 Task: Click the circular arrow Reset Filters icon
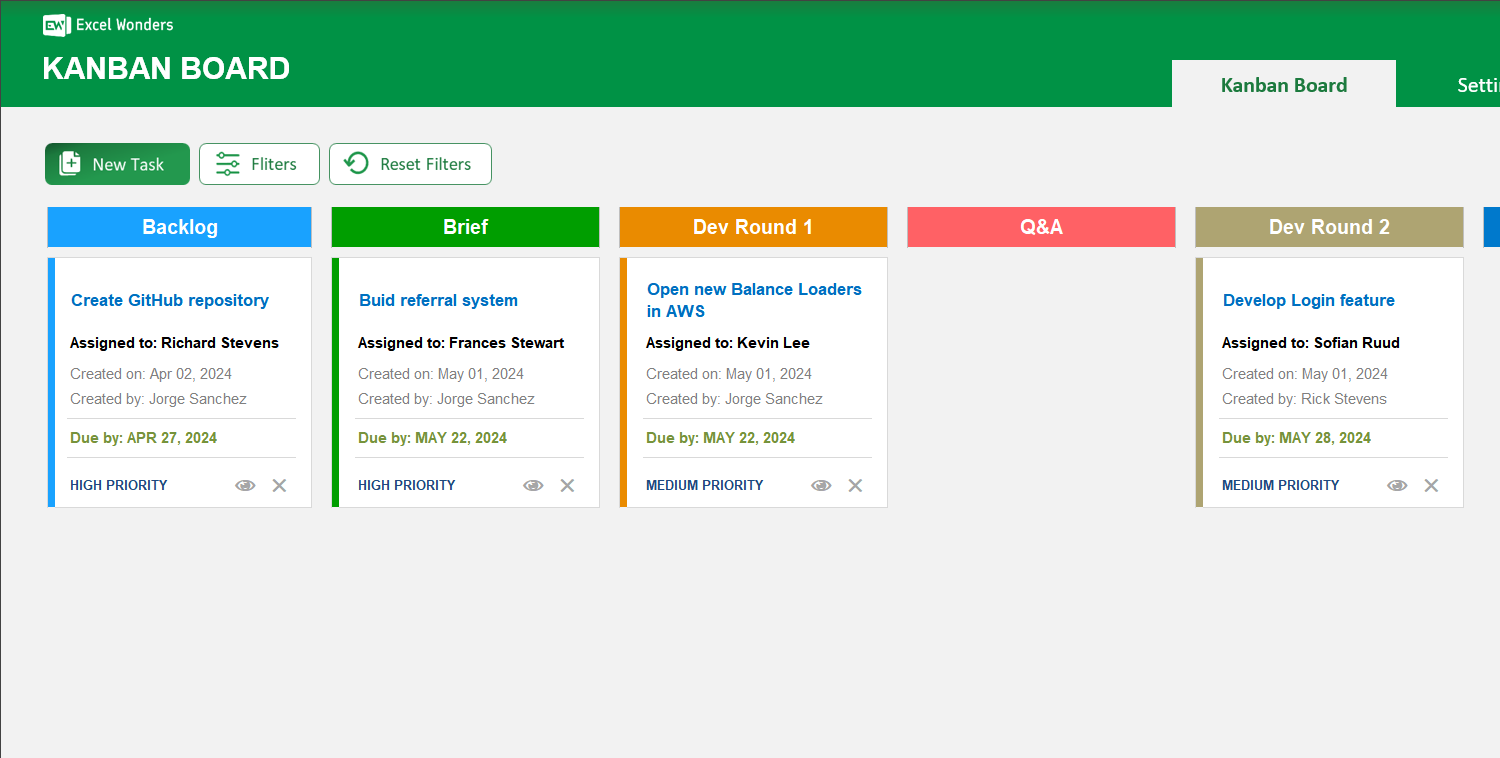click(x=356, y=163)
